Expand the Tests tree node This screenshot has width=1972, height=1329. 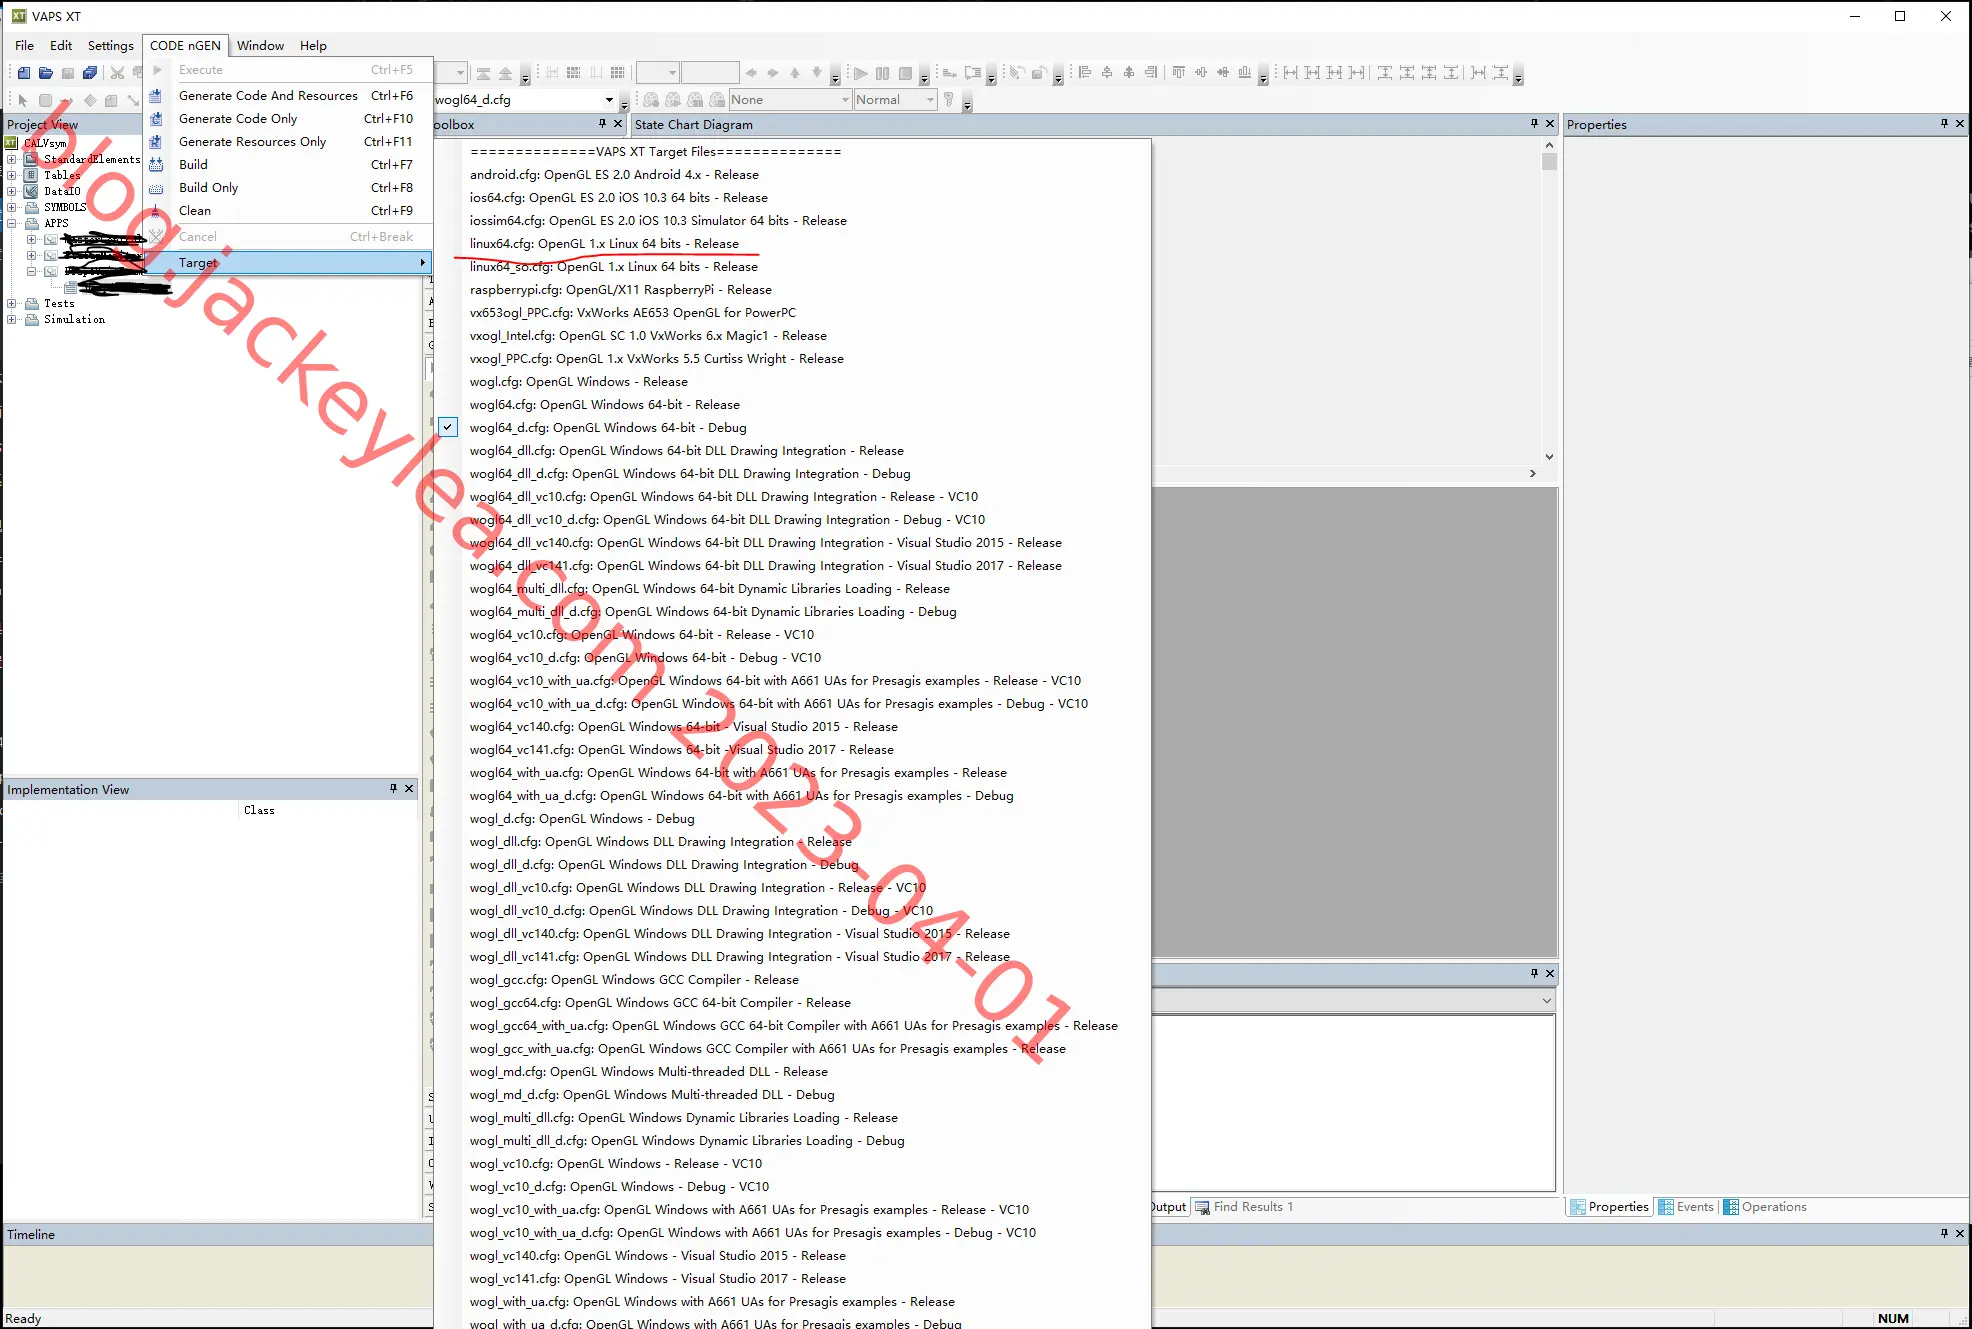(x=12, y=303)
